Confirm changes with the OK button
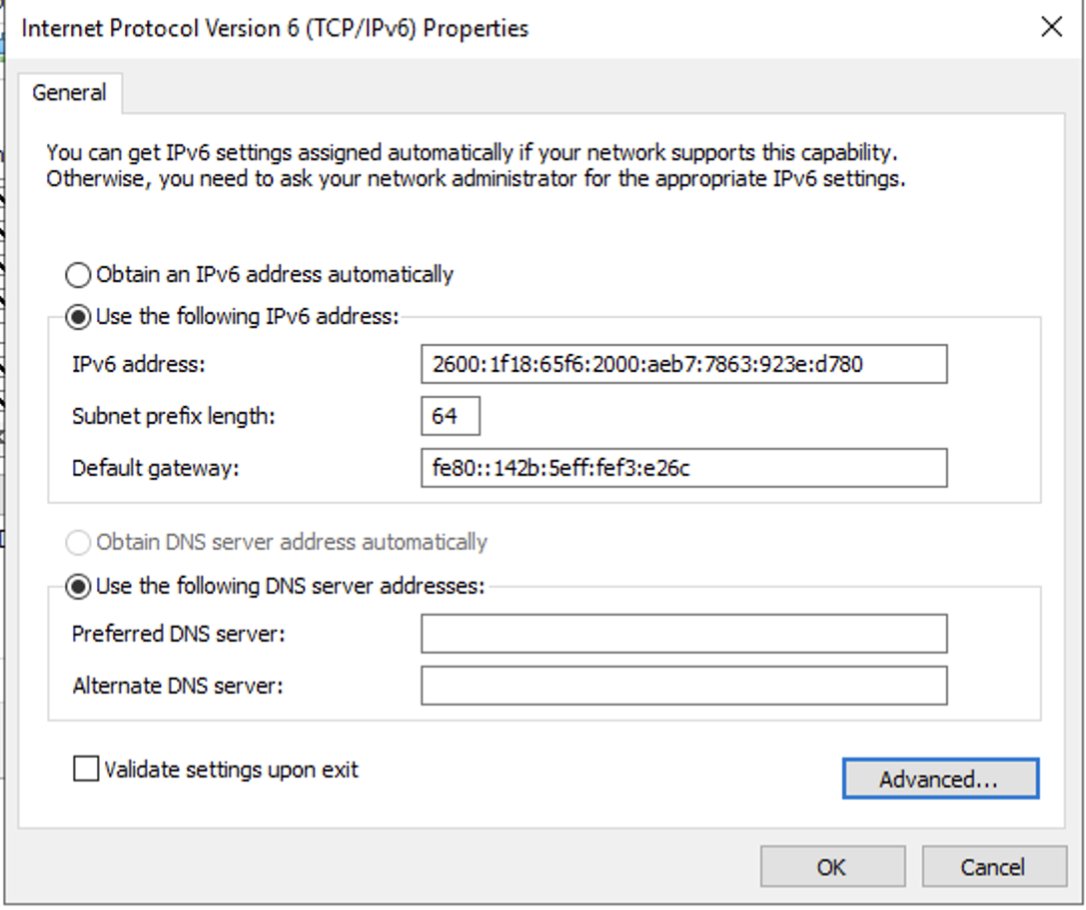The image size is (1086, 910). coord(833,866)
